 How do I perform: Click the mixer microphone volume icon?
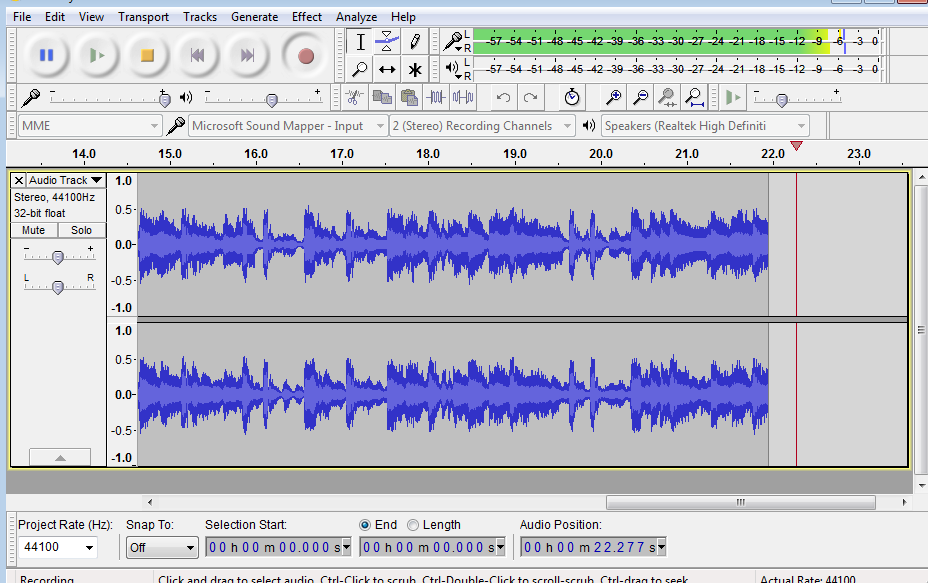pyautogui.click(x=31, y=97)
